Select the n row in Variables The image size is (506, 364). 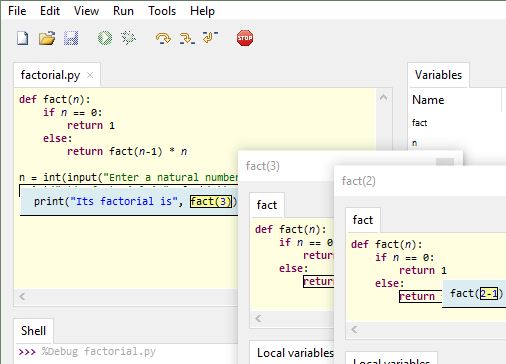(415, 143)
